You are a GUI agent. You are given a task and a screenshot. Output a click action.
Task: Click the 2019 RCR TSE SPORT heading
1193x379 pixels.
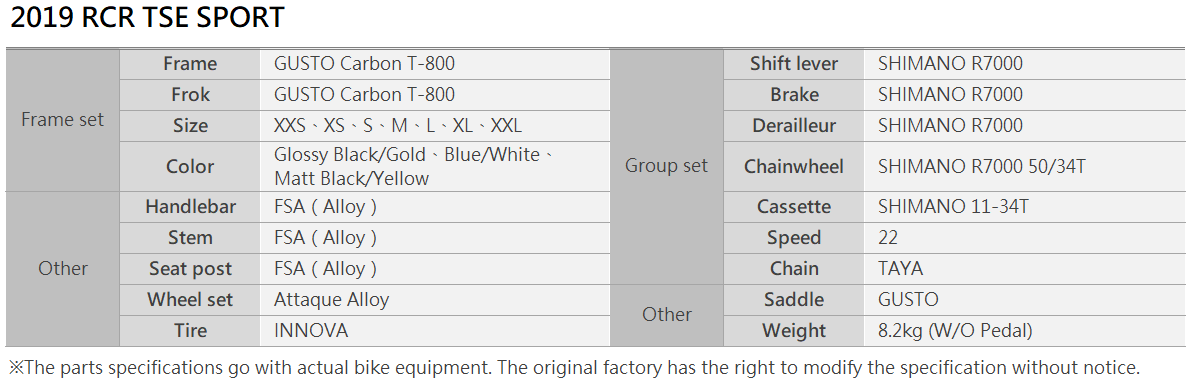tap(148, 19)
